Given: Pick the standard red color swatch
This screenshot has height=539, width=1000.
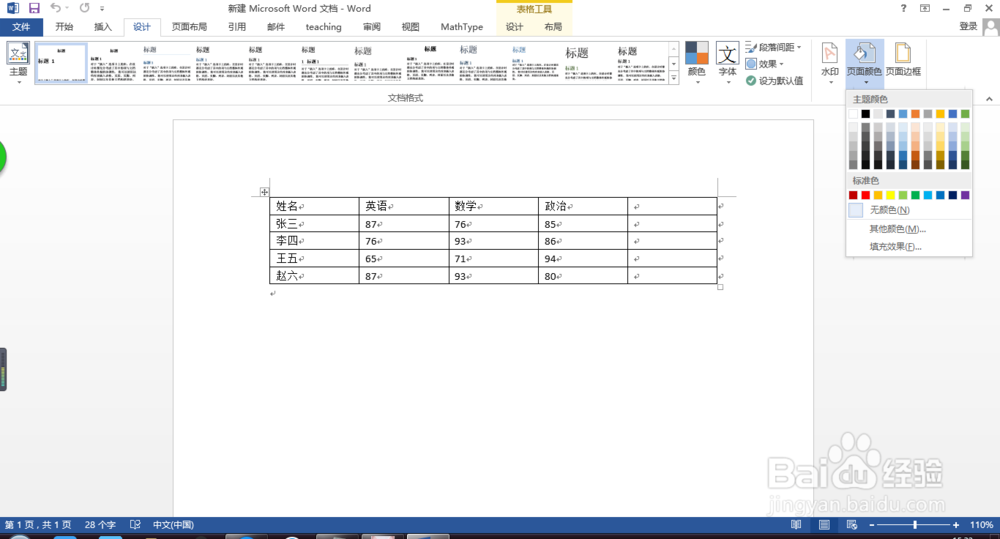Looking at the screenshot, I should 865,195.
